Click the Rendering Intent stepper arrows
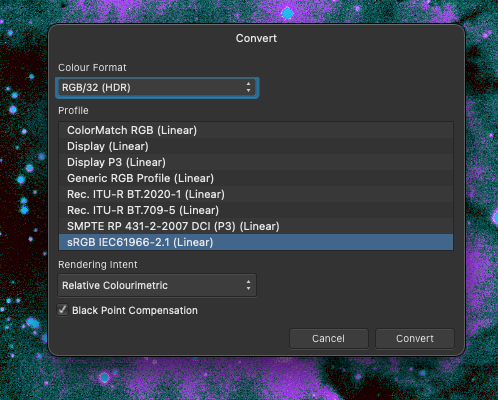Image resolution: width=498 pixels, height=400 pixels. click(x=248, y=285)
